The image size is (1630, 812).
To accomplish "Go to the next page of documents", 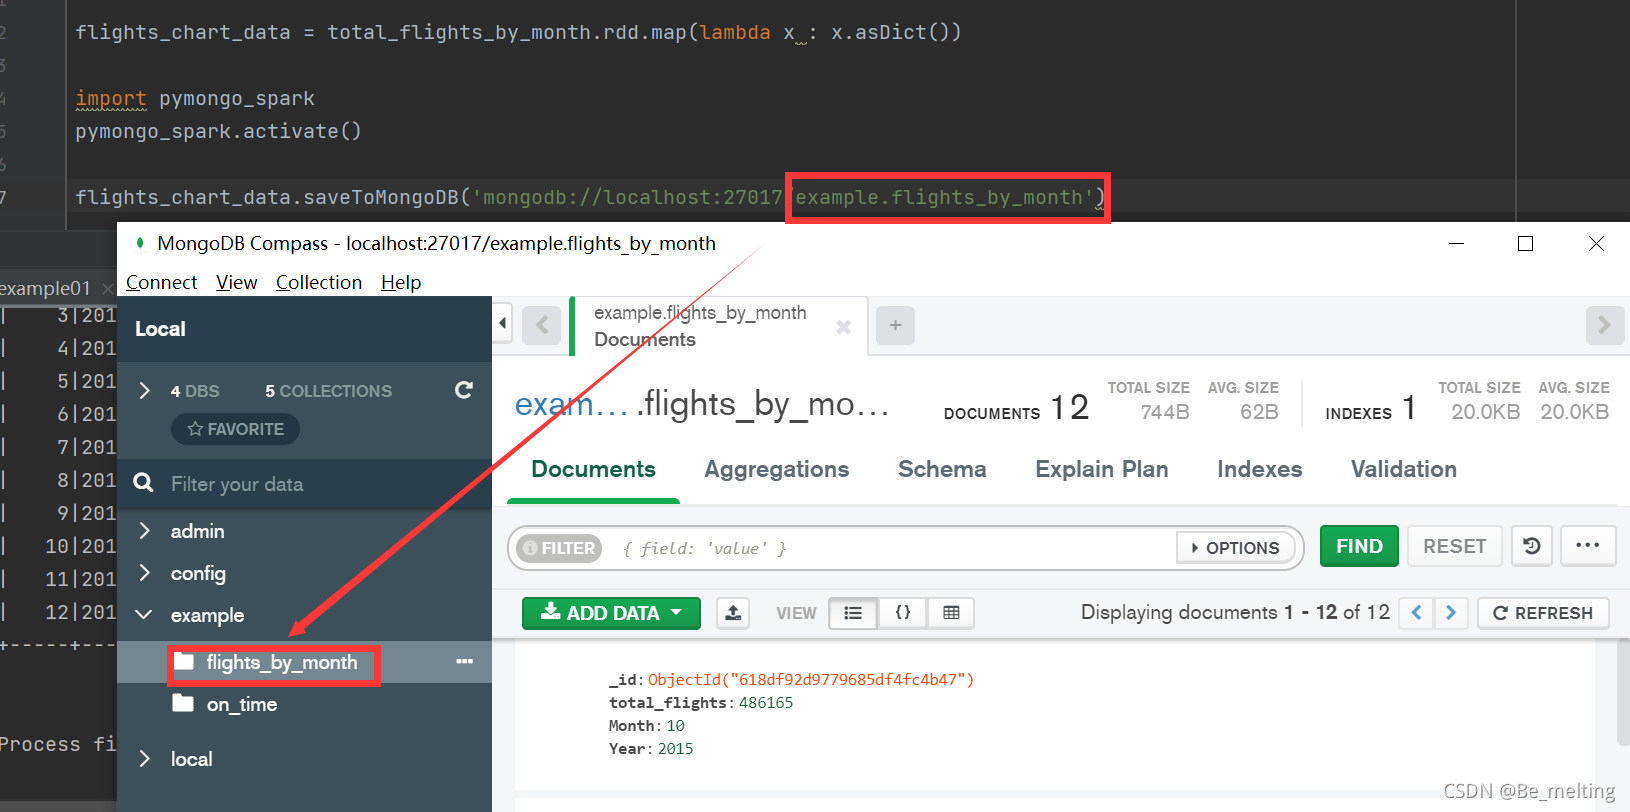I will 1451,613.
